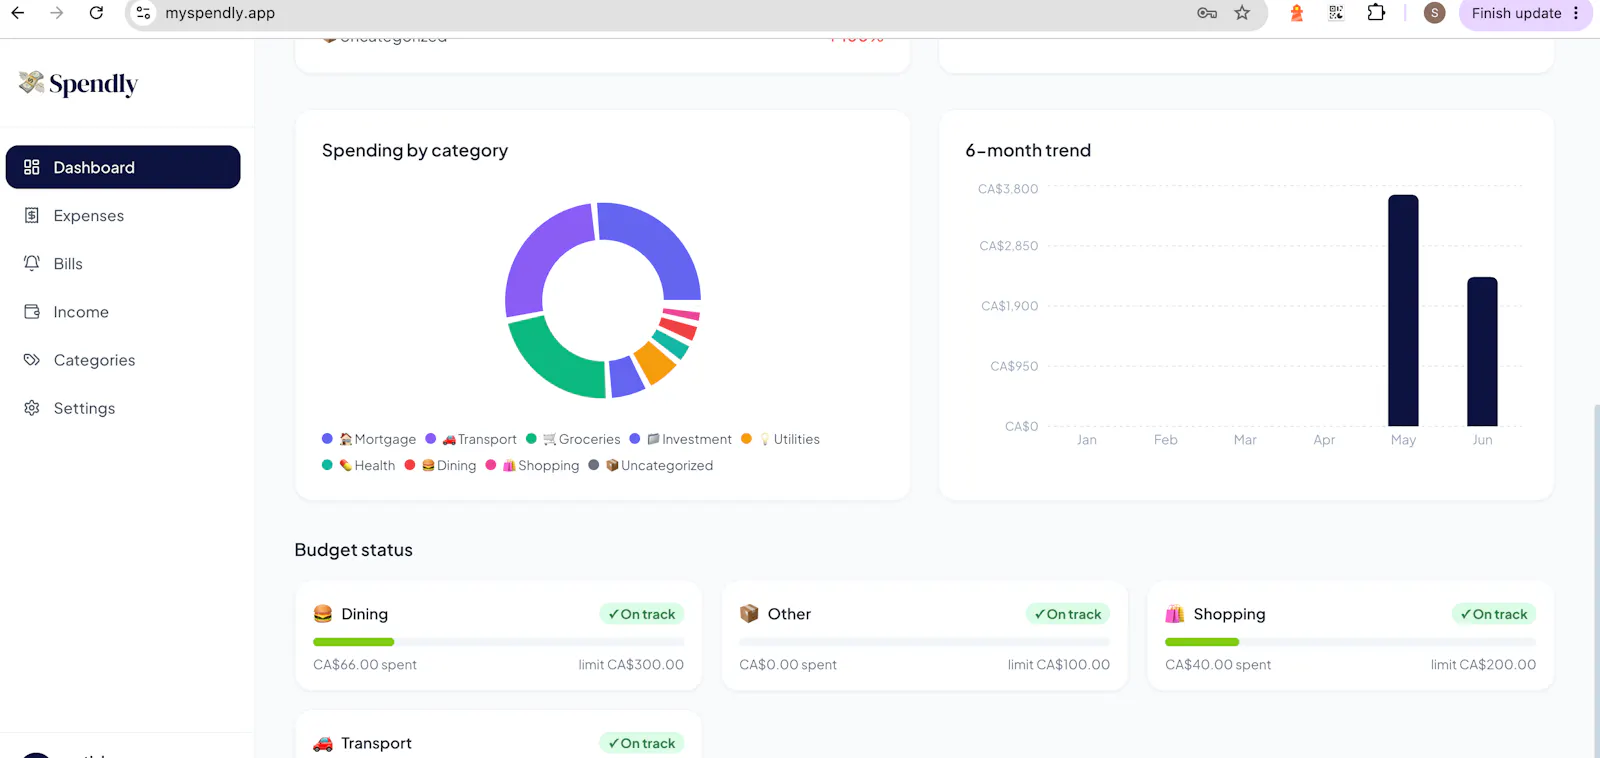Click the limit CA$100.00 text
This screenshot has width=1600, height=758.
click(1059, 665)
